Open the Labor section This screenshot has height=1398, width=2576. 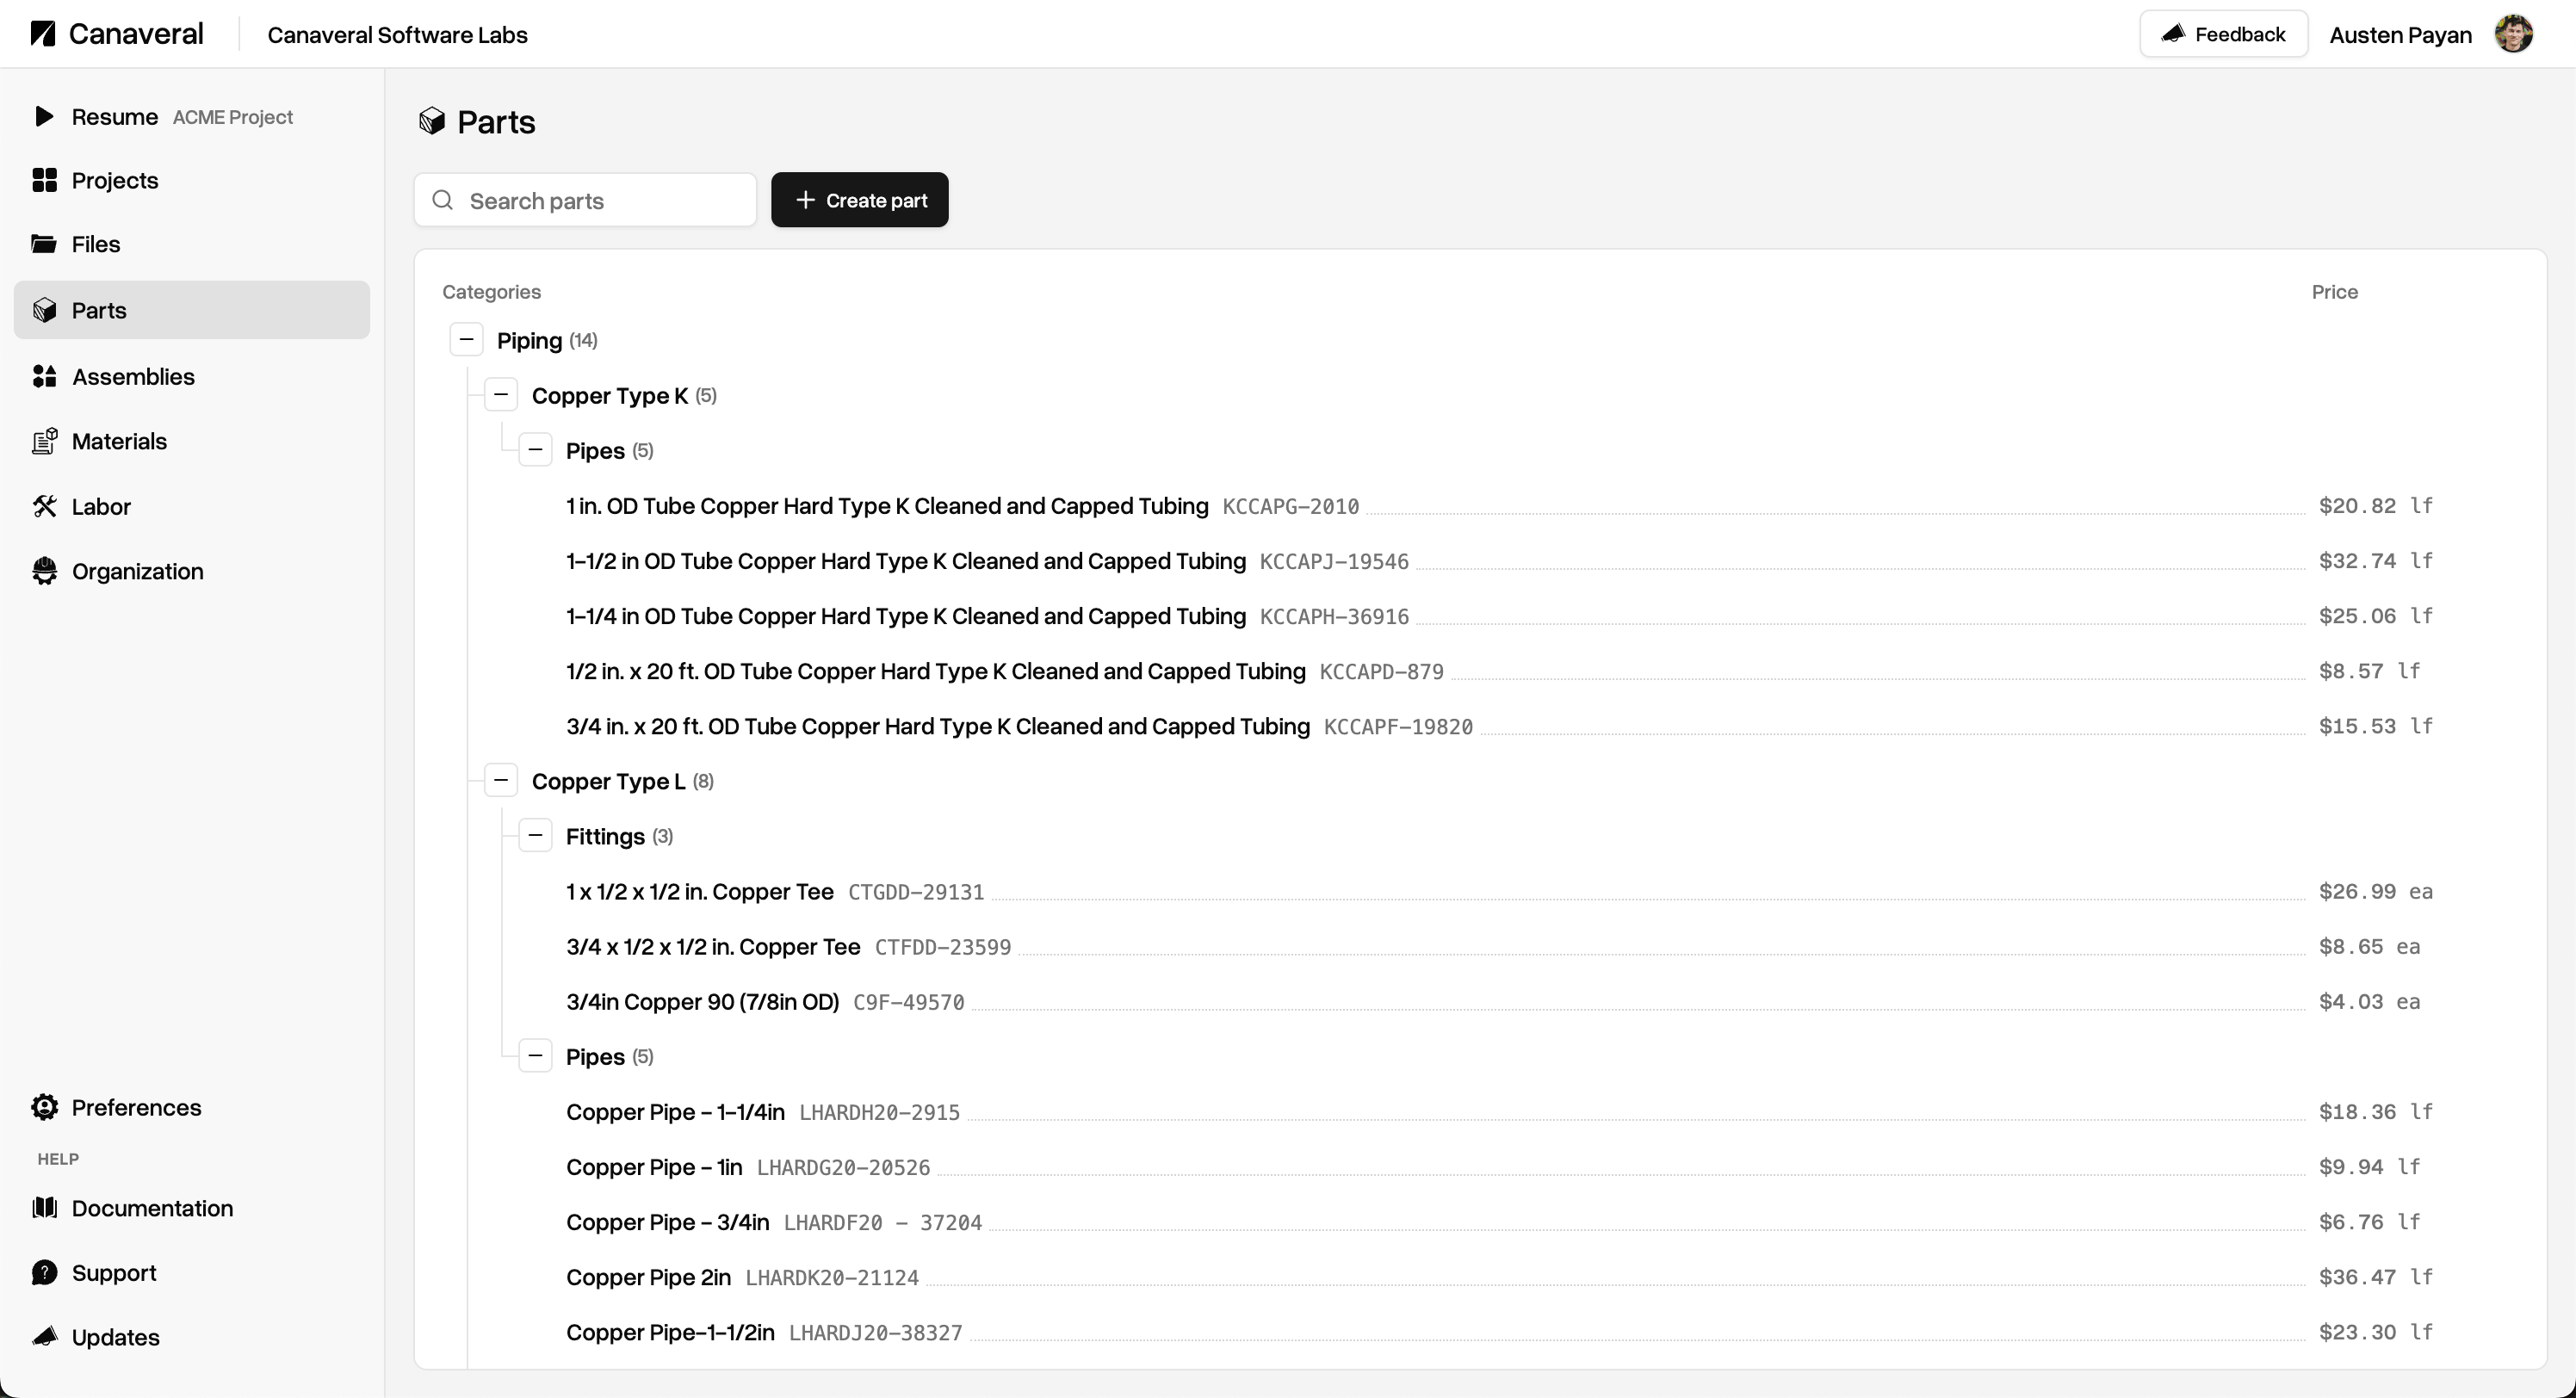[x=192, y=507]
